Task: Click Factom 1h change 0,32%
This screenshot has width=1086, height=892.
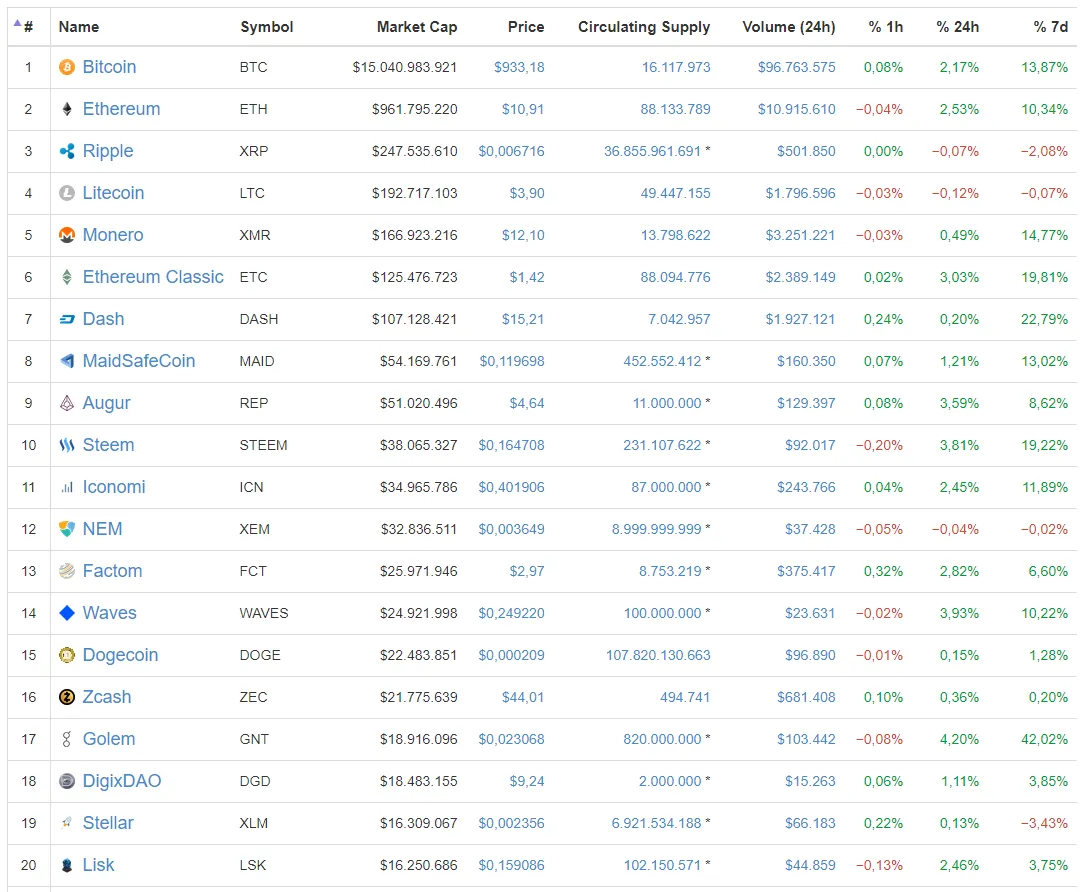Action: point(883,571)
